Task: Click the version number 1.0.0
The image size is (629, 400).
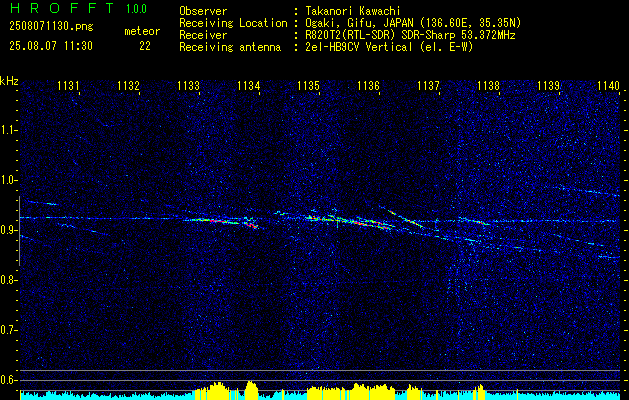Action: [x=136, y=9]
